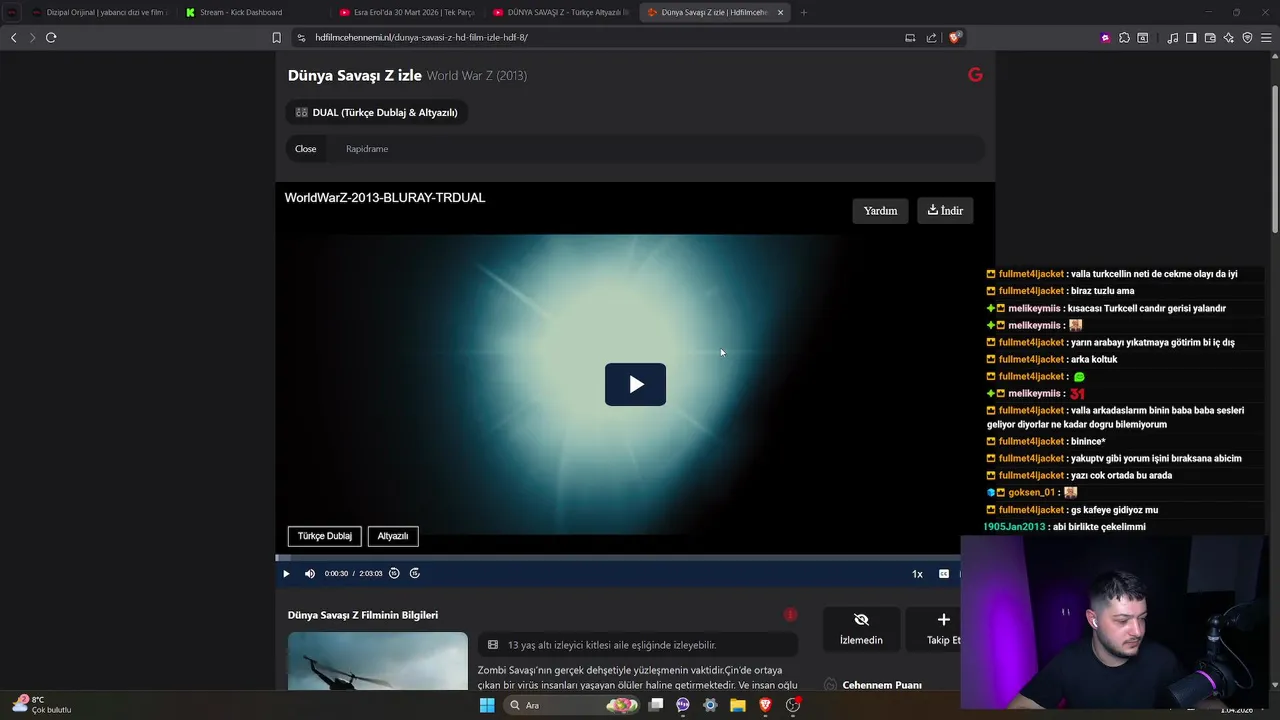Viewport: 1280px width, 720px height.
Task: Click the Cehennem Puanı label
Action: [x=882, y=685]
